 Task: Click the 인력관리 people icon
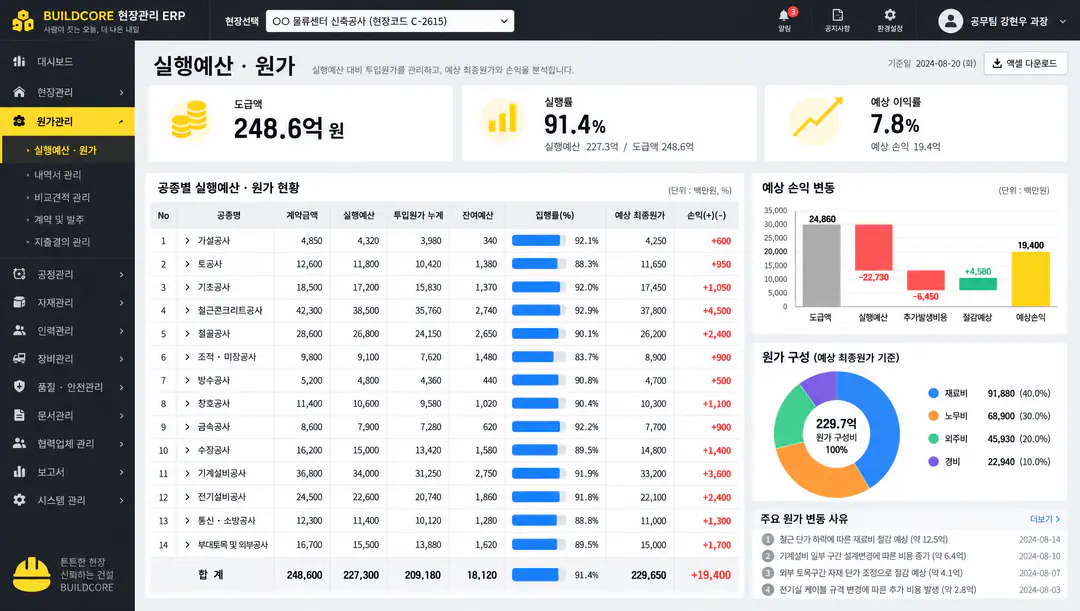tap(19, 331)
